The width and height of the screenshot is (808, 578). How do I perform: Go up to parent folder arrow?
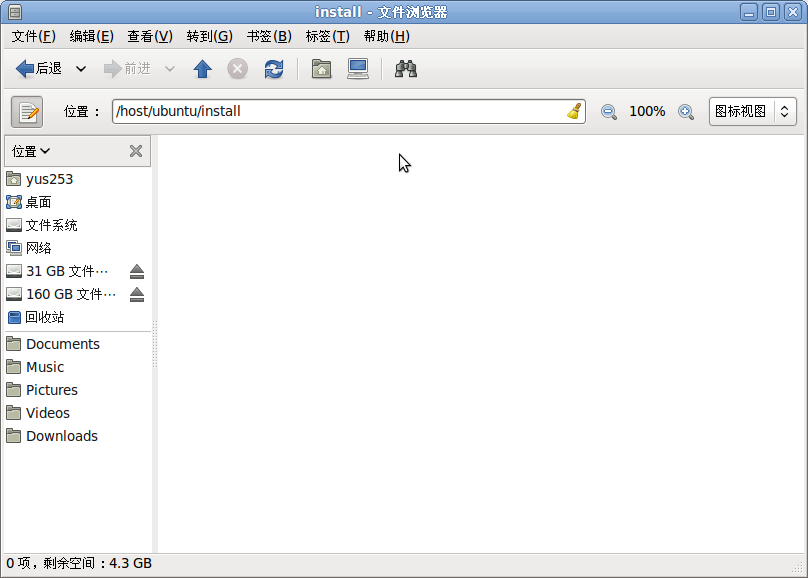point(203,69)
